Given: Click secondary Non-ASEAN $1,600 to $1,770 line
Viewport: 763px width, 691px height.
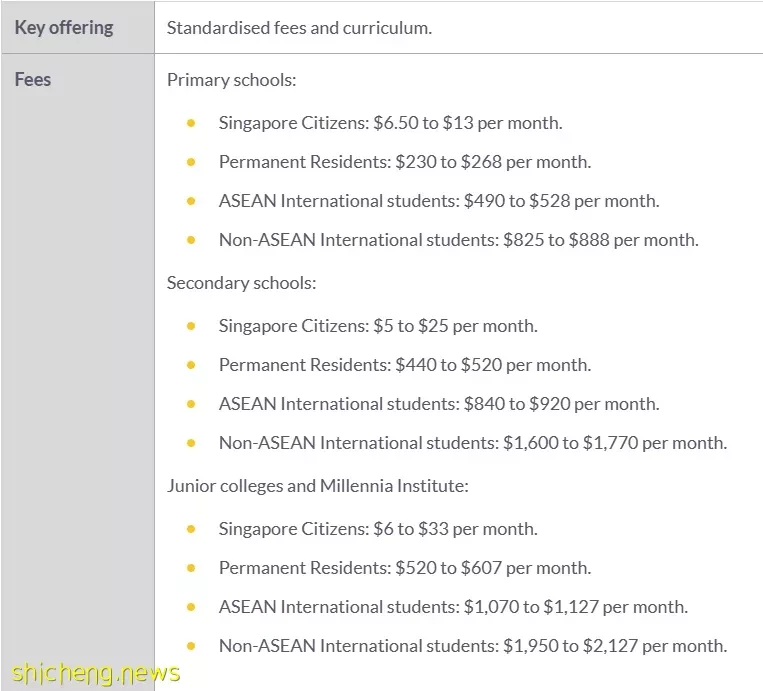Looking at the screenshot, I should coord(473,443).
